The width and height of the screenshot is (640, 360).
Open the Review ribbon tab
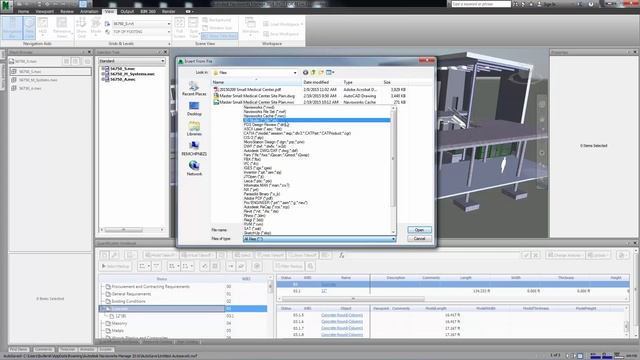[67, 11]
